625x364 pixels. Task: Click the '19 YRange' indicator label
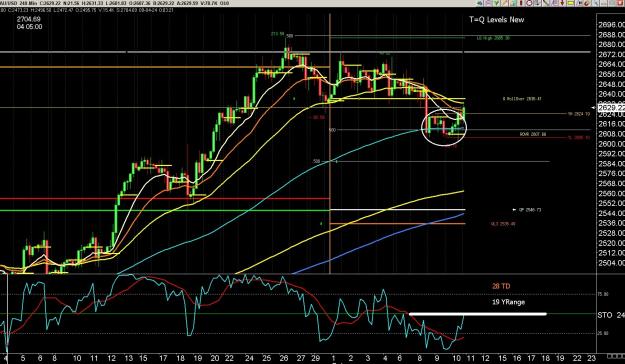click(508, 302)
